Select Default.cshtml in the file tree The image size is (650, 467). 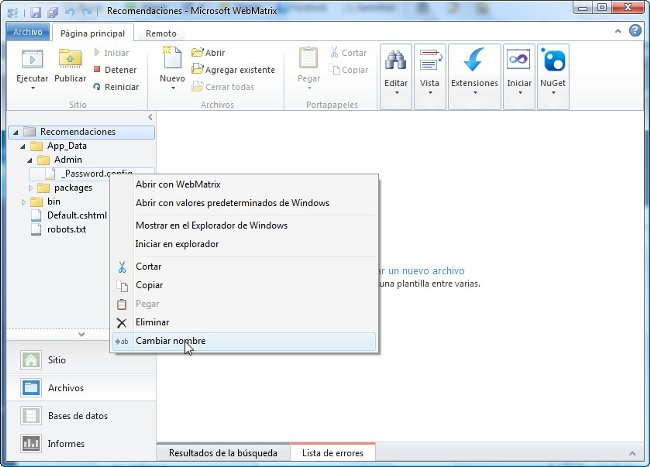click(x=76, y=215)
